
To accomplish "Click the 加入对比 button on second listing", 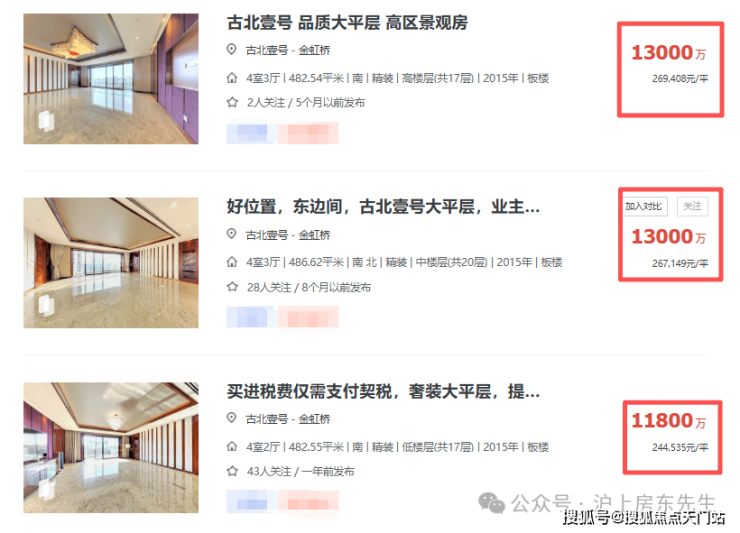I will 644,206.
